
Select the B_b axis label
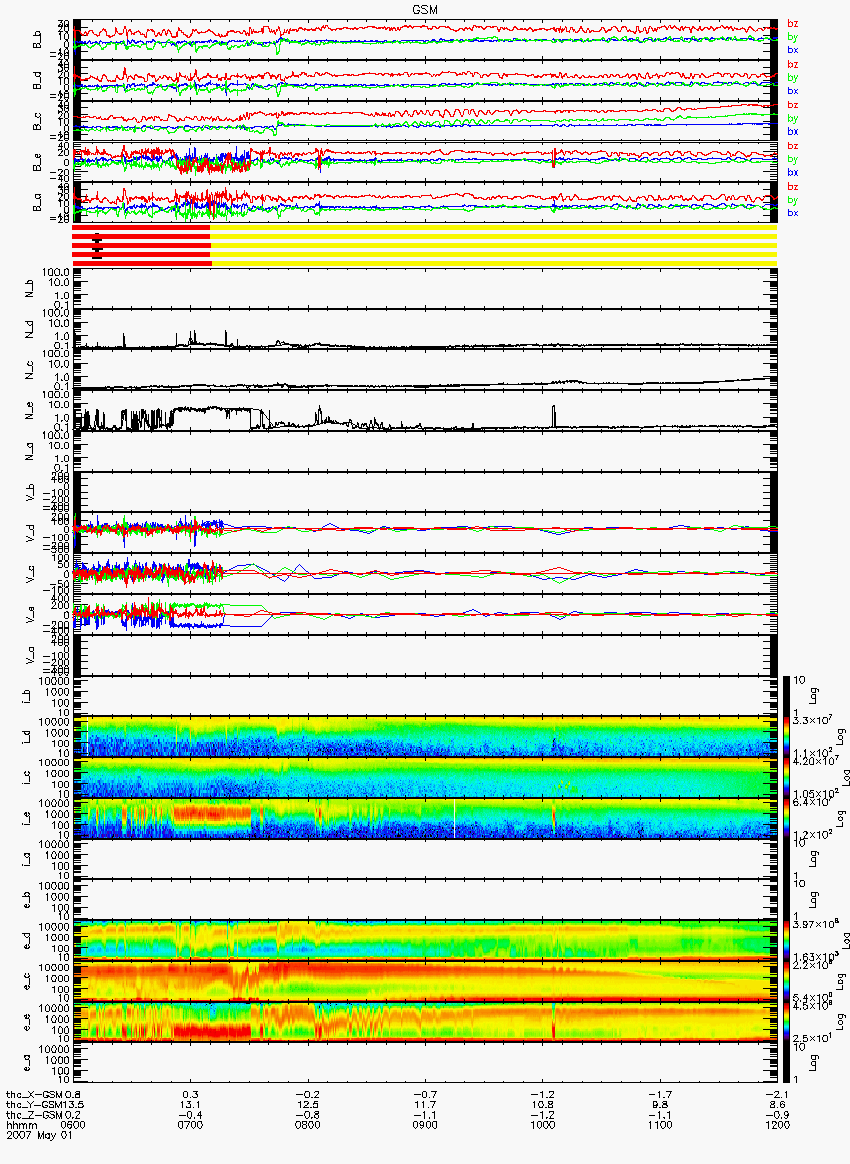click(x=37, y=40)
